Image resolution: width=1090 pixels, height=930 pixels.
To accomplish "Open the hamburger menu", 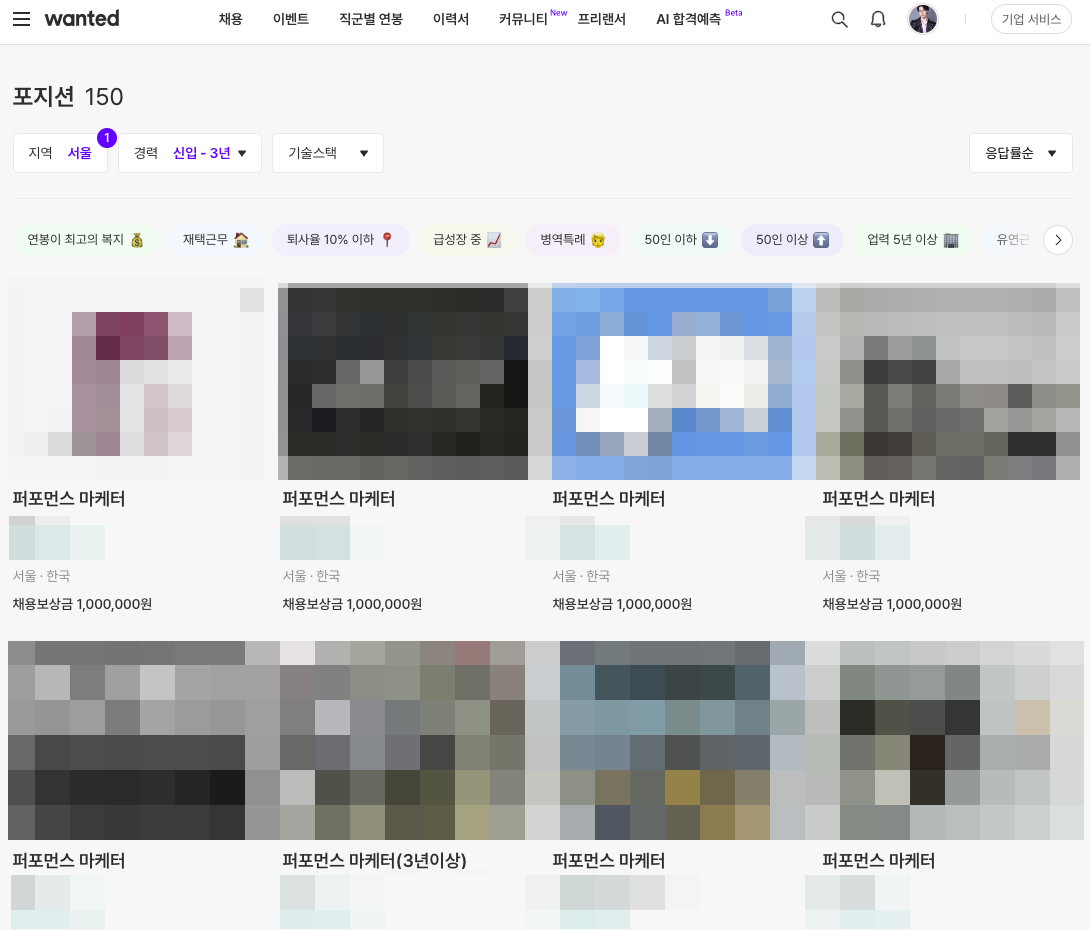I will tap(21, 18).
